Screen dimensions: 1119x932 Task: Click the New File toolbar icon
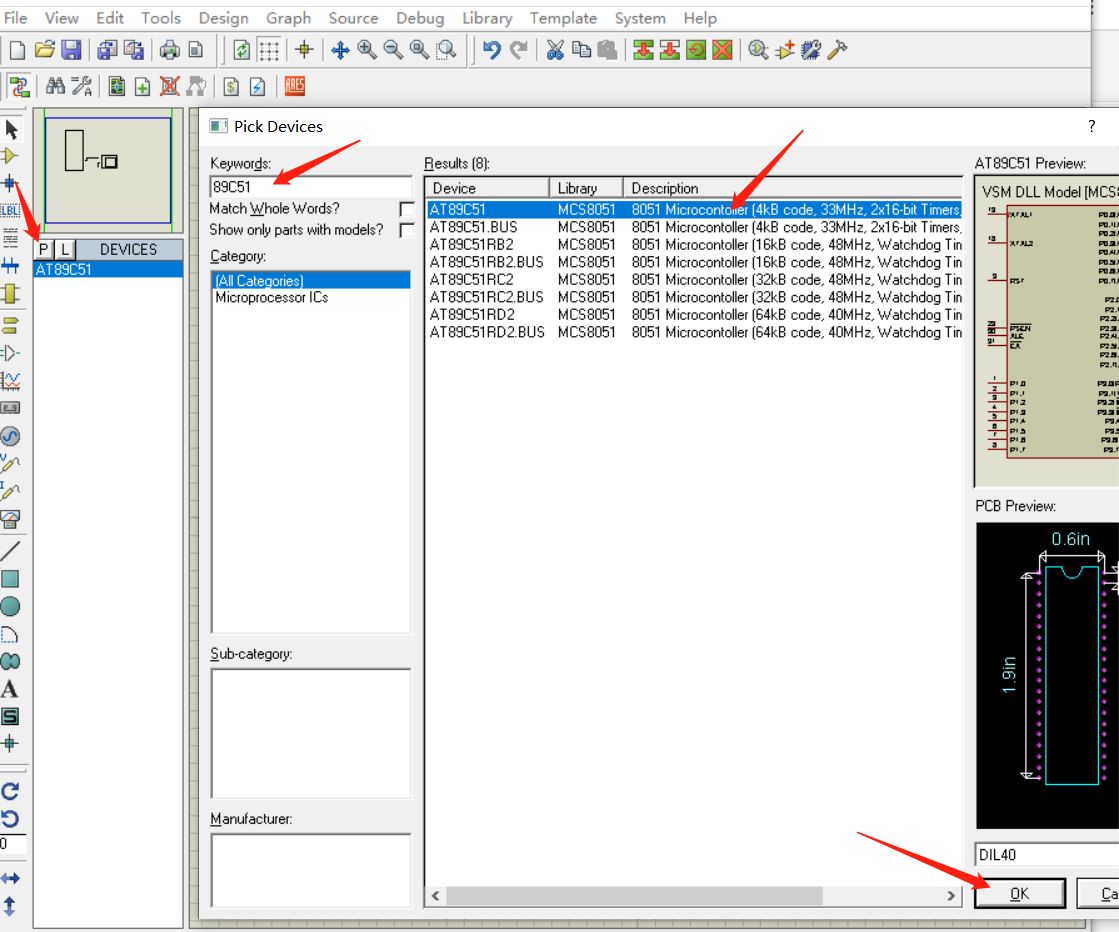coord(17,50)
